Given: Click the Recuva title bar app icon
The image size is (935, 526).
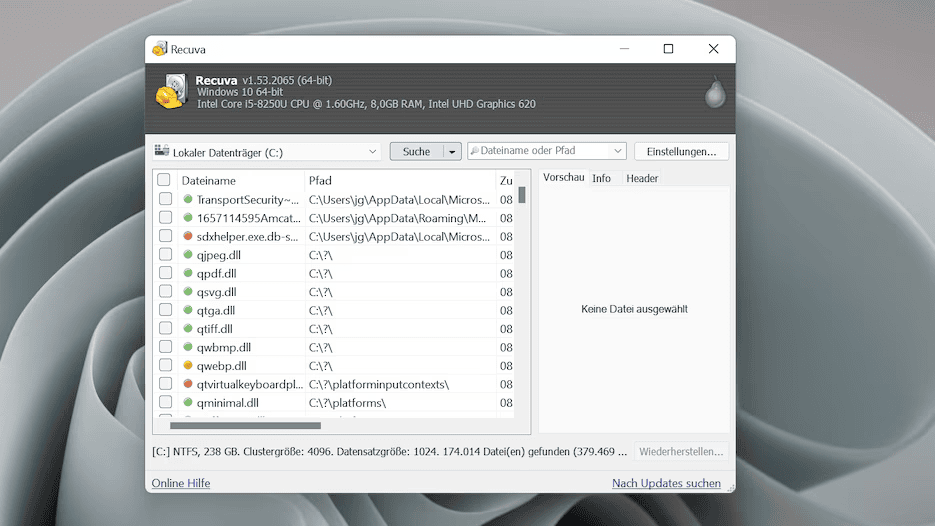Looking at the screenshot, I should [x=159, y=49].
